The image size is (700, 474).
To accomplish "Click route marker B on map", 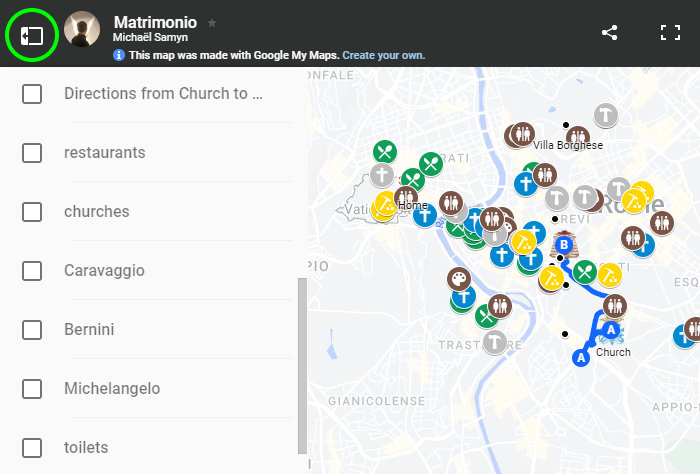I will click(x=564, y=244).
